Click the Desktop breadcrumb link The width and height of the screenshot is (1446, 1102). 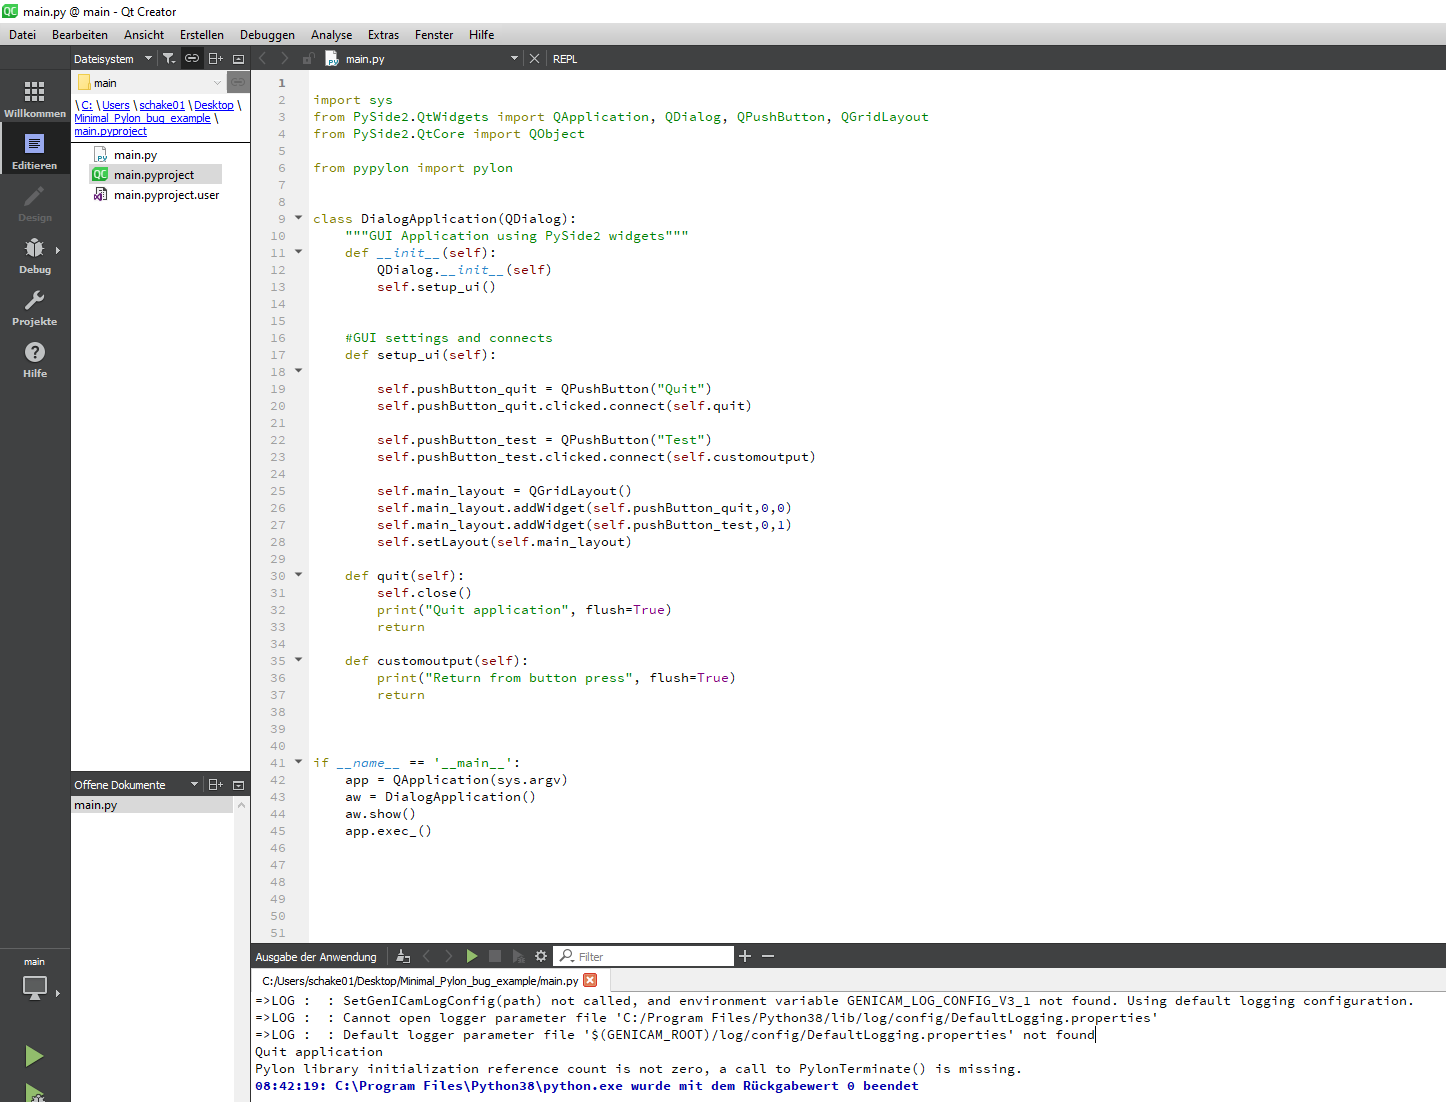point(214,105)
